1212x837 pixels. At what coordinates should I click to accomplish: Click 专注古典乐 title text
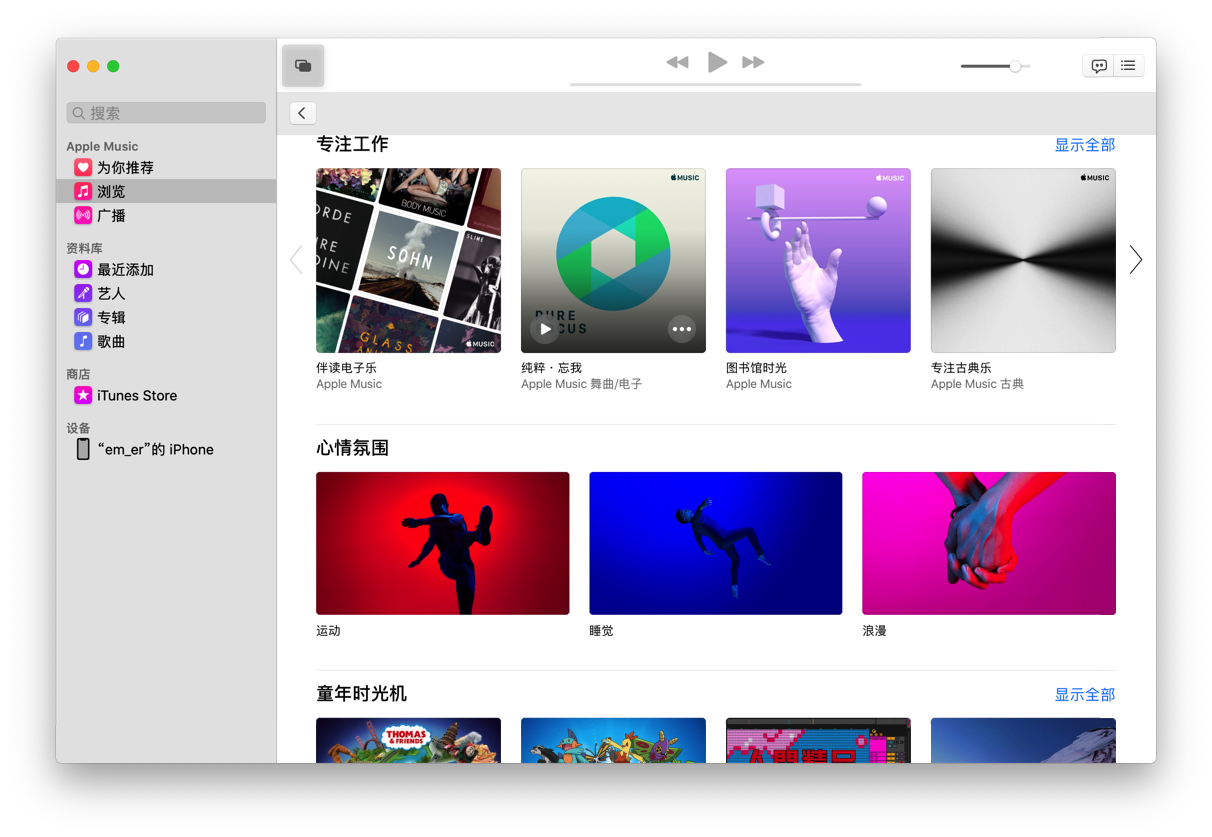point(961,368)
